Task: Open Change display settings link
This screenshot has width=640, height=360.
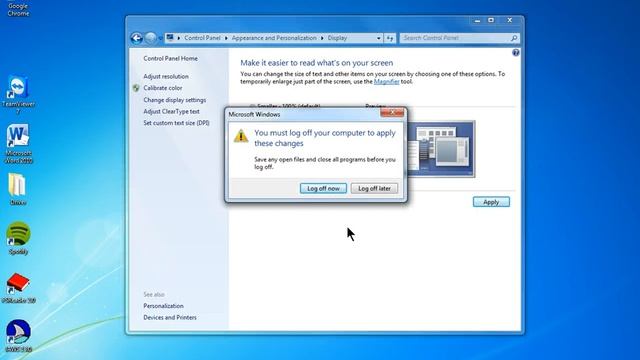Action: point(174,100)
